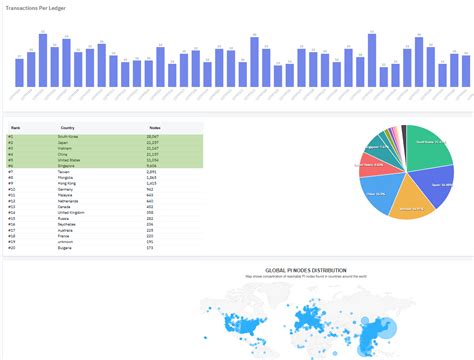Image resolution: width=474 pixels, height=360 pixels.
Task: Click United Kingdom in the country table
Action: click(71, 213)
